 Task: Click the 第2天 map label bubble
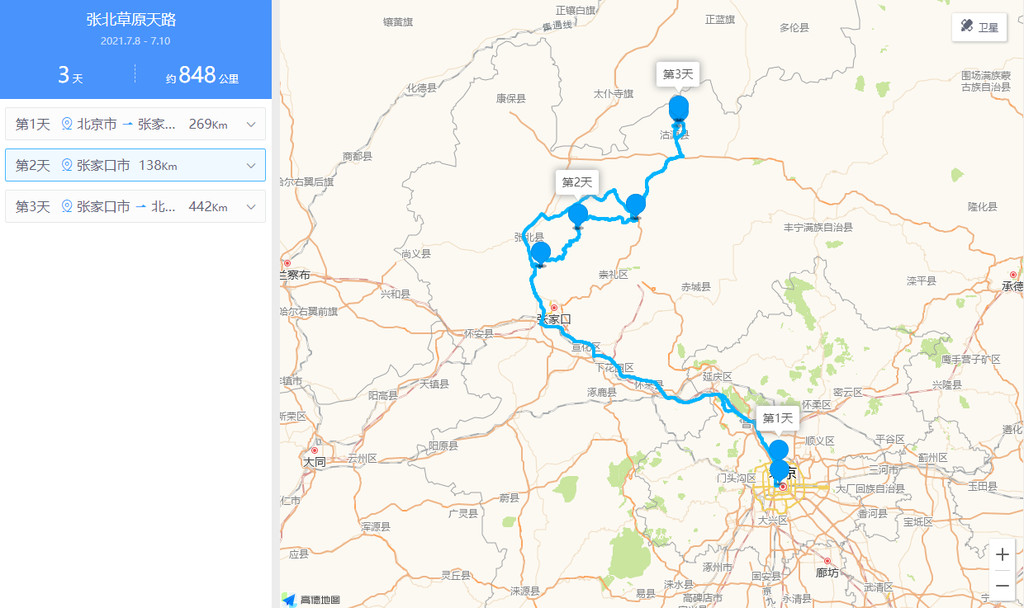coord(577,182)
